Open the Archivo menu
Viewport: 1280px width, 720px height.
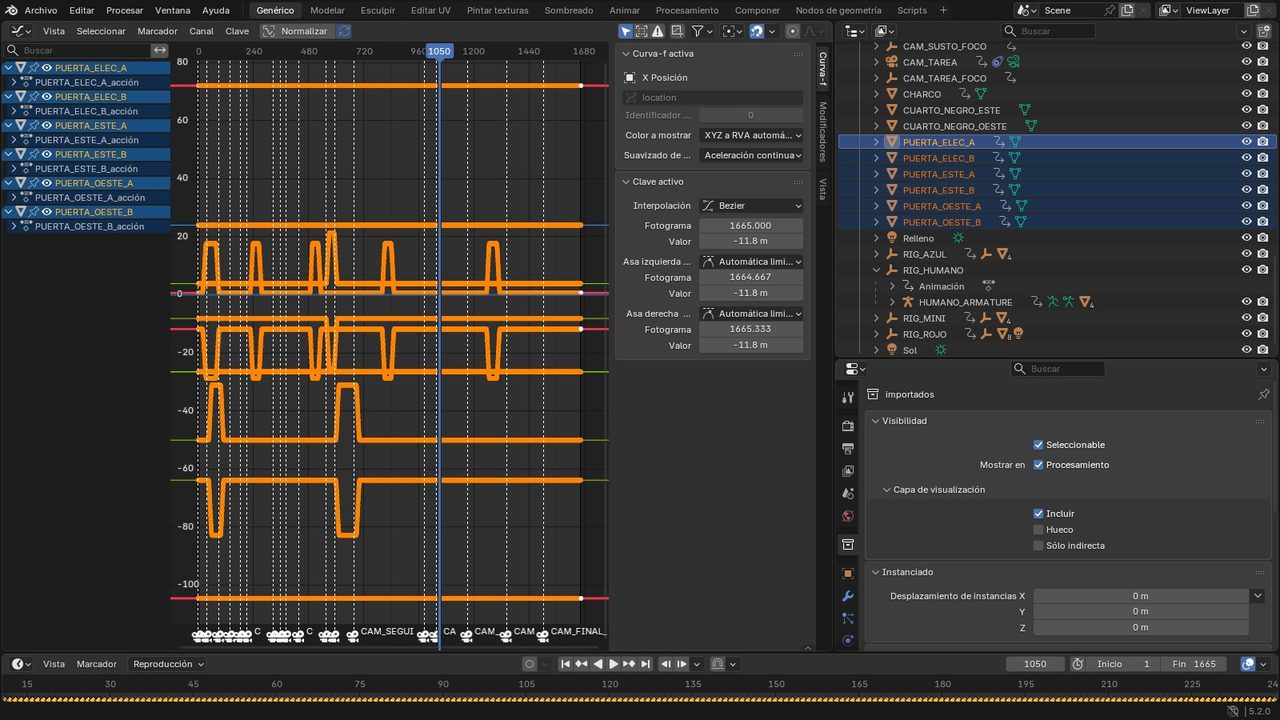(x=41, y=10)
